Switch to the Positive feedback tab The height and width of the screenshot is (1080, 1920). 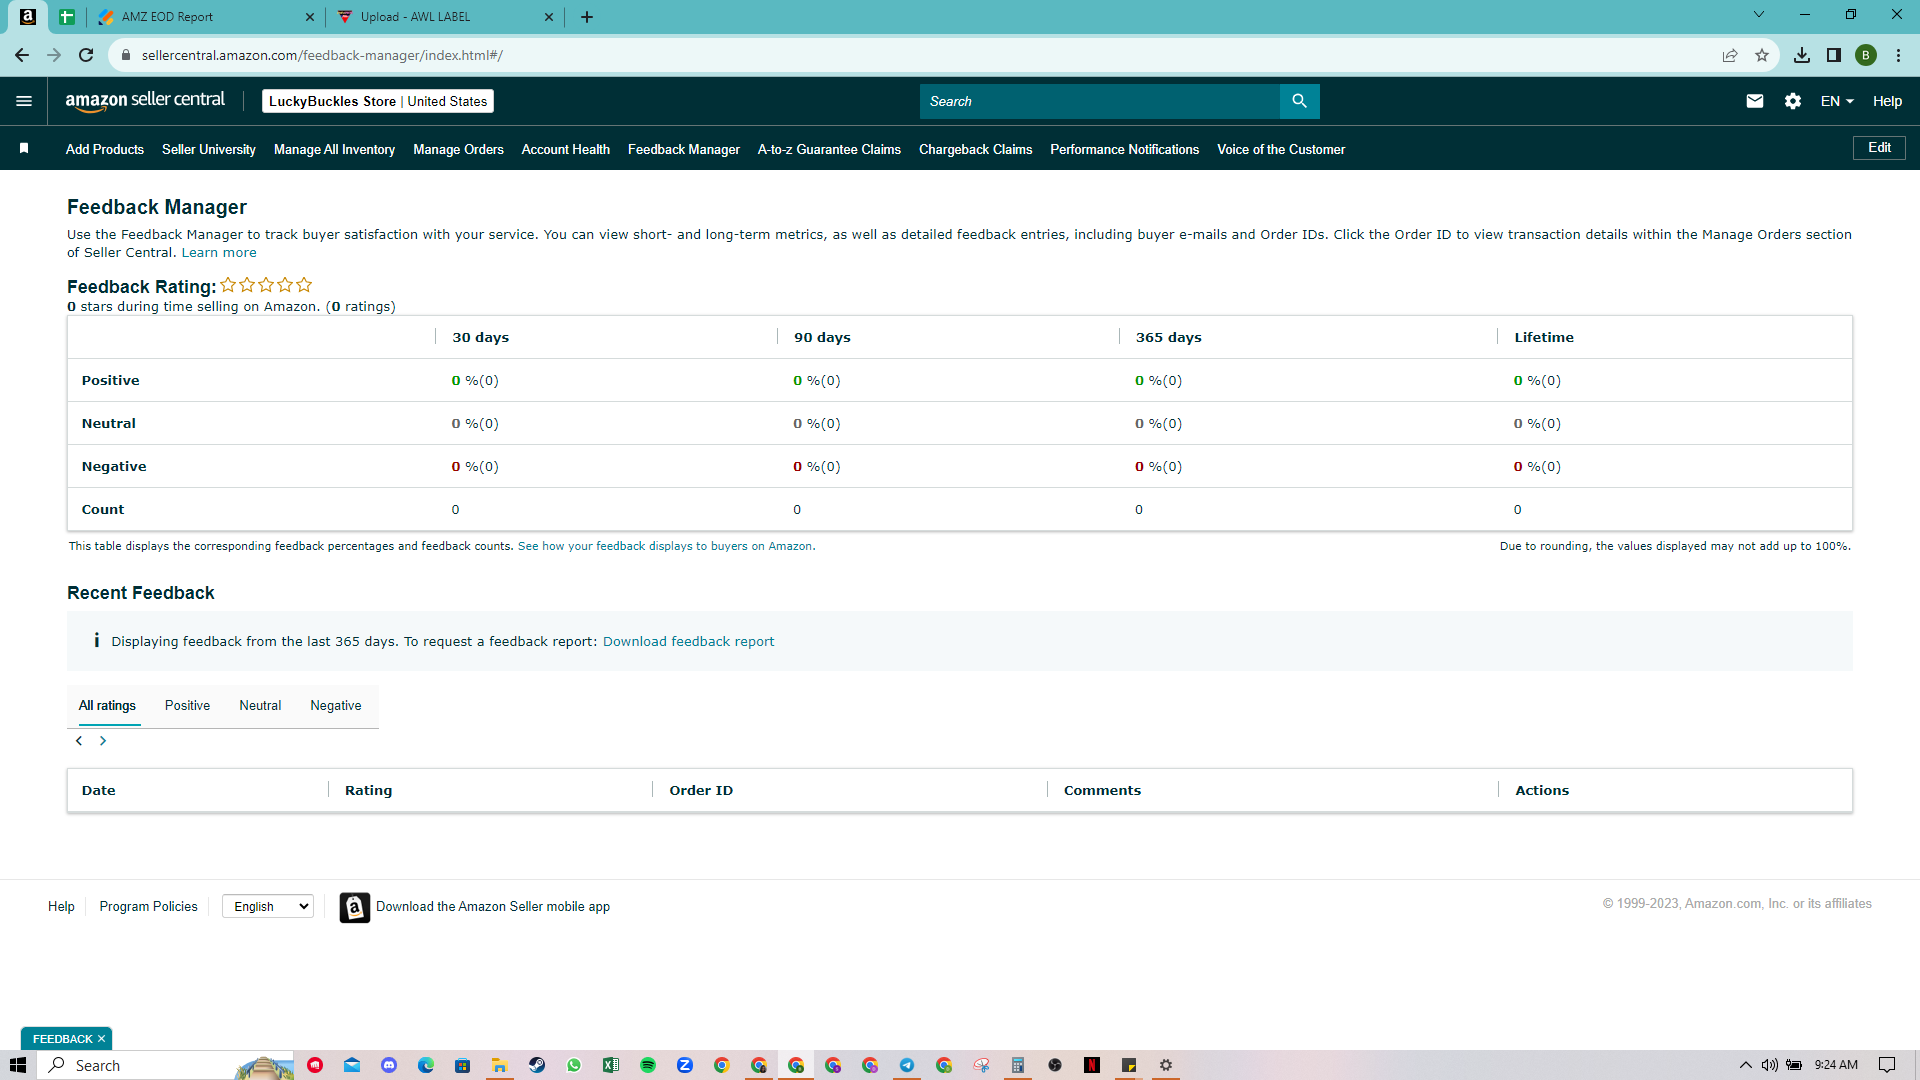[x=187, y=706]
